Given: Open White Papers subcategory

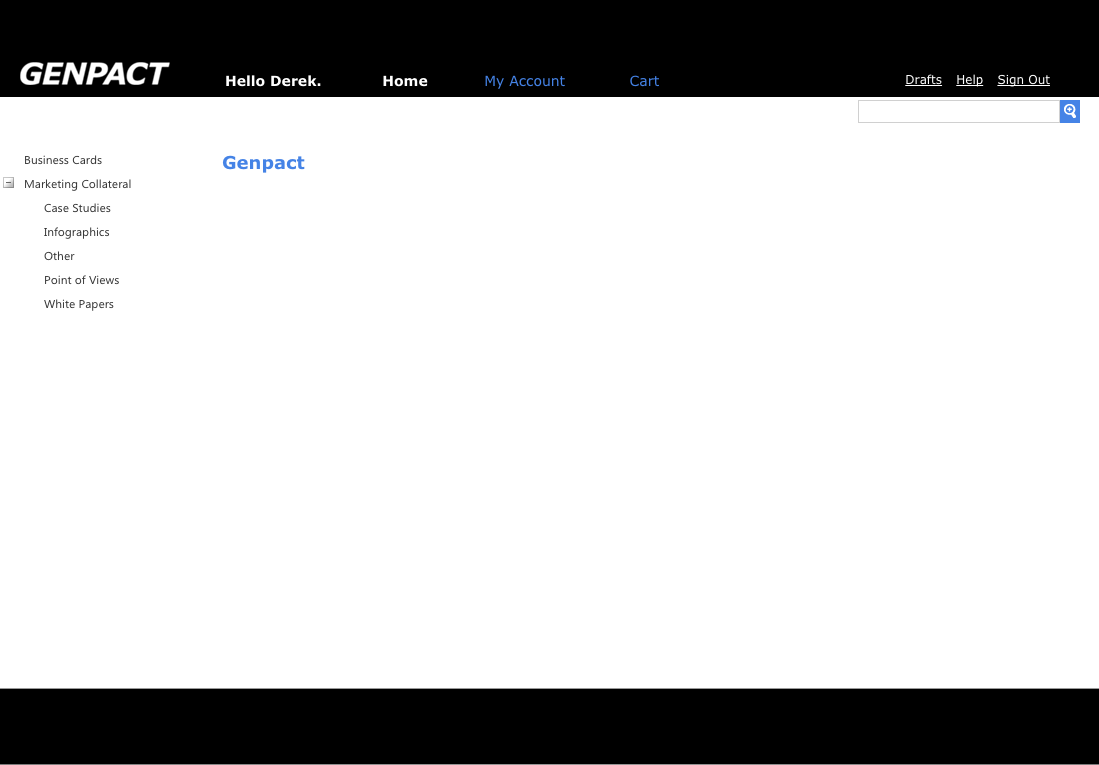Looking at the screenshot, I should pyautogui.click(x=78, y=304).
